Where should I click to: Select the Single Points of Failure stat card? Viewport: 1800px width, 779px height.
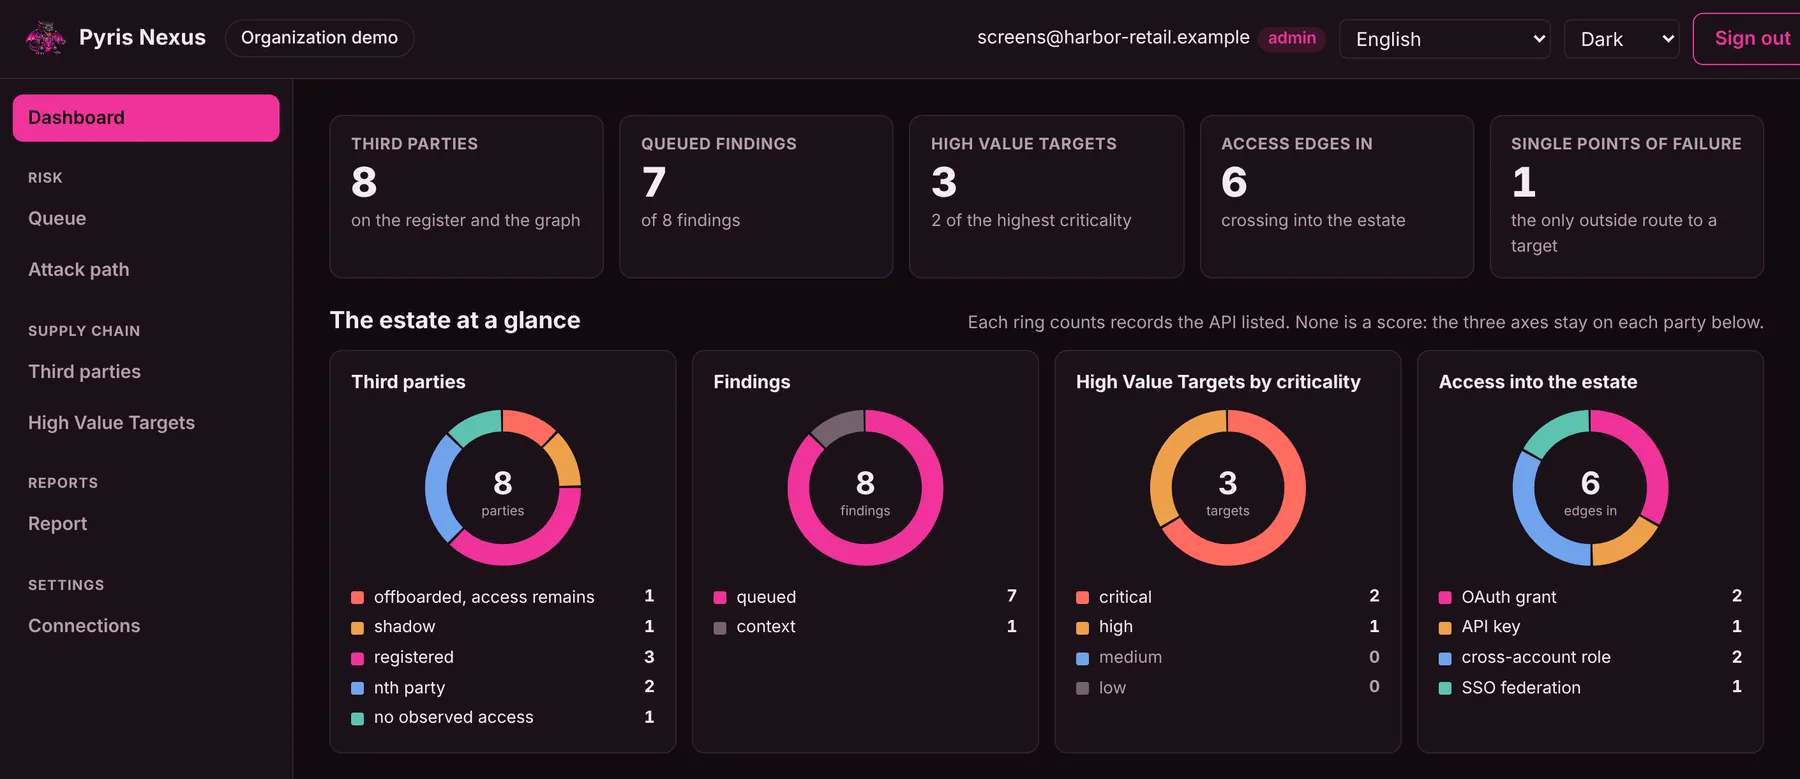pyautogui.click(x=1627, y=196)
